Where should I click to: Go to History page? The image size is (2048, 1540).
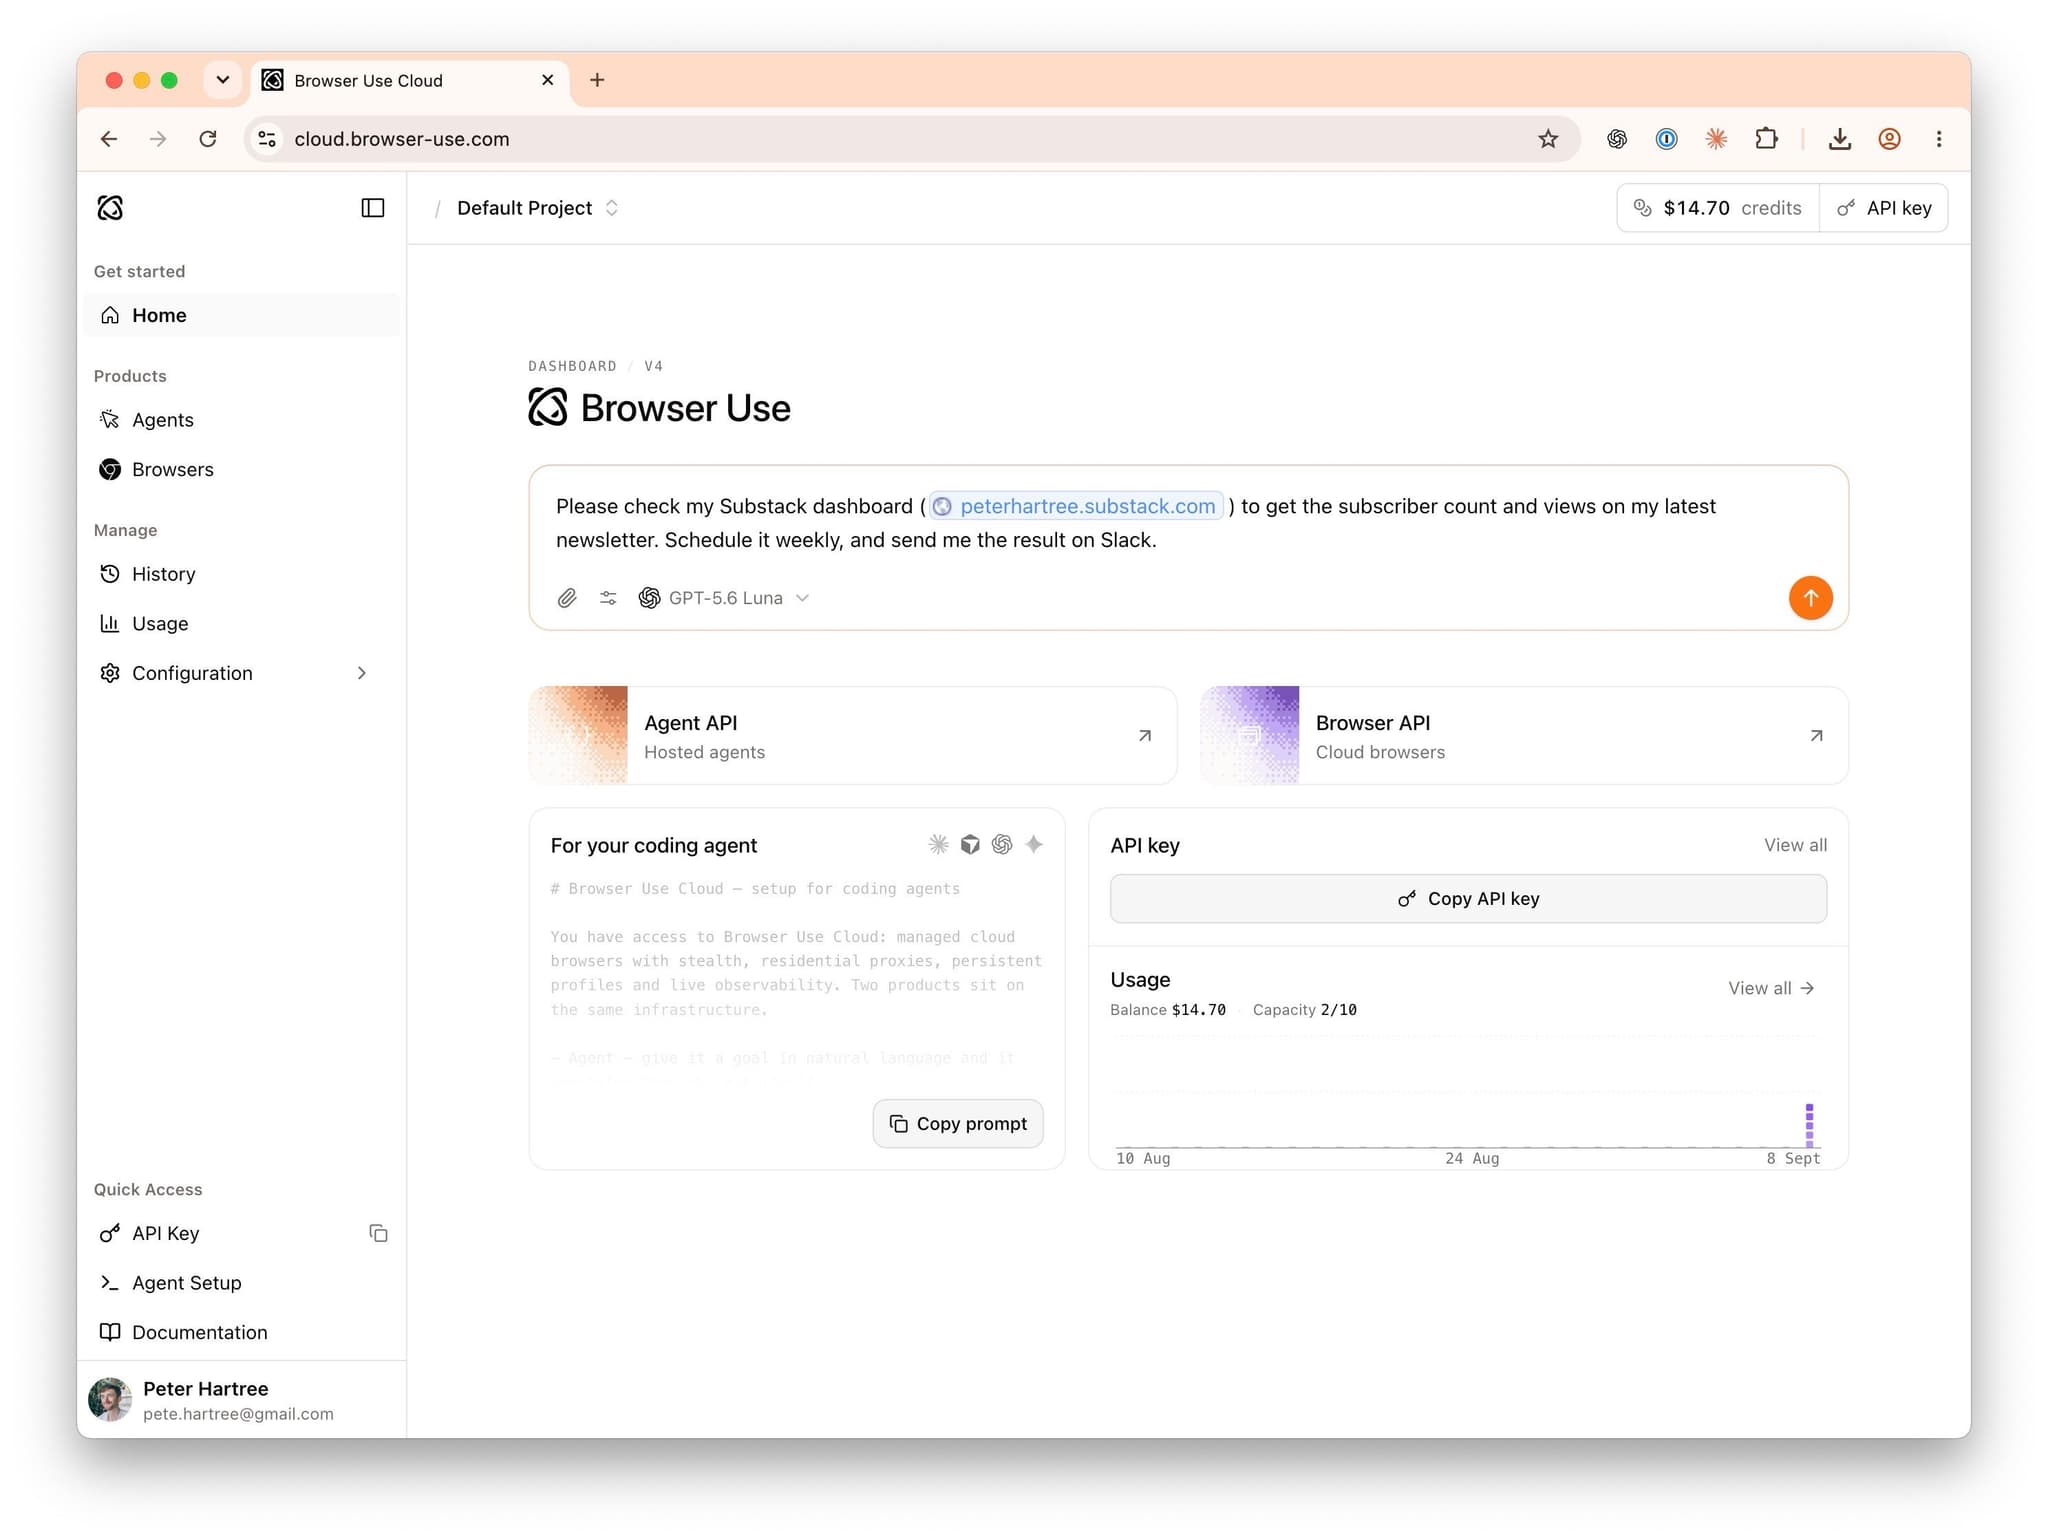tap(241, 574)
